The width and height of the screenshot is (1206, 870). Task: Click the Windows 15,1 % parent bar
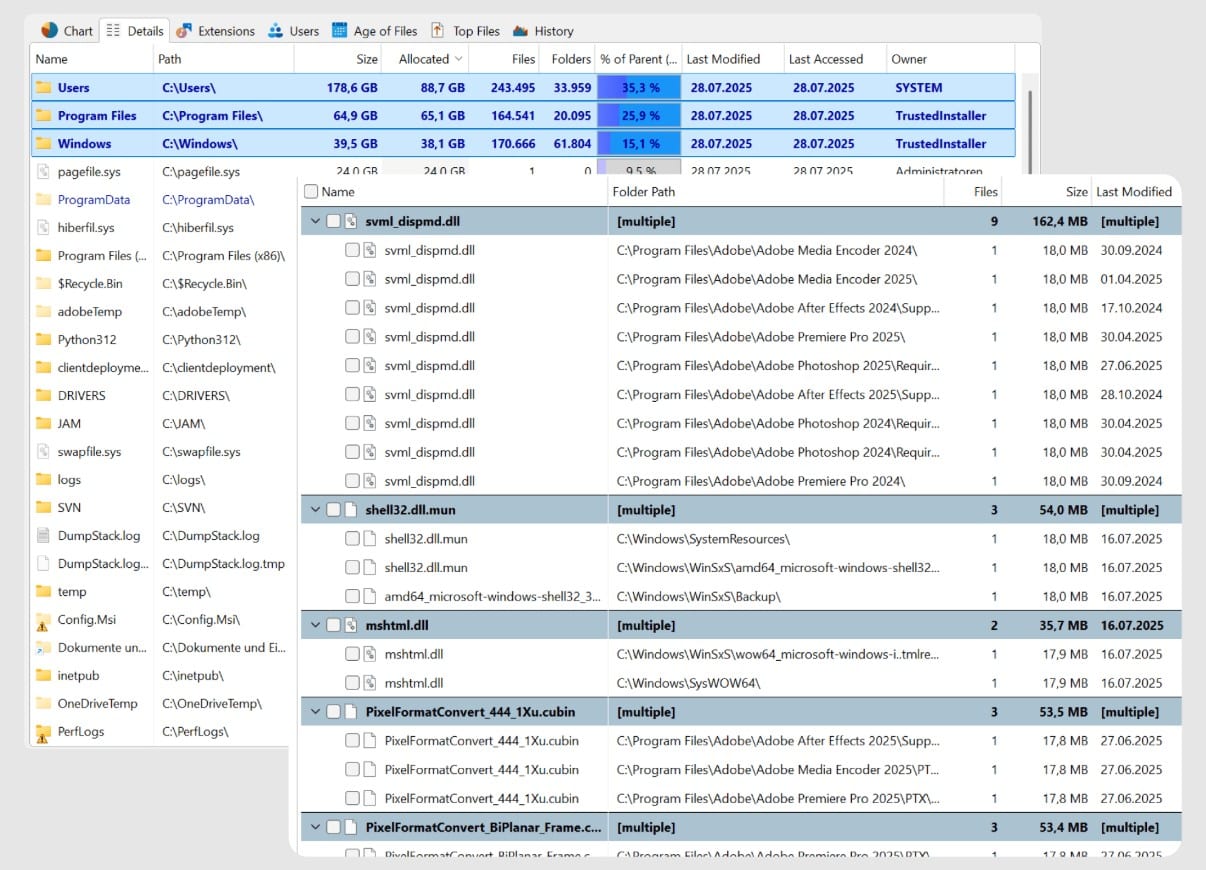(x=639, y=143)
